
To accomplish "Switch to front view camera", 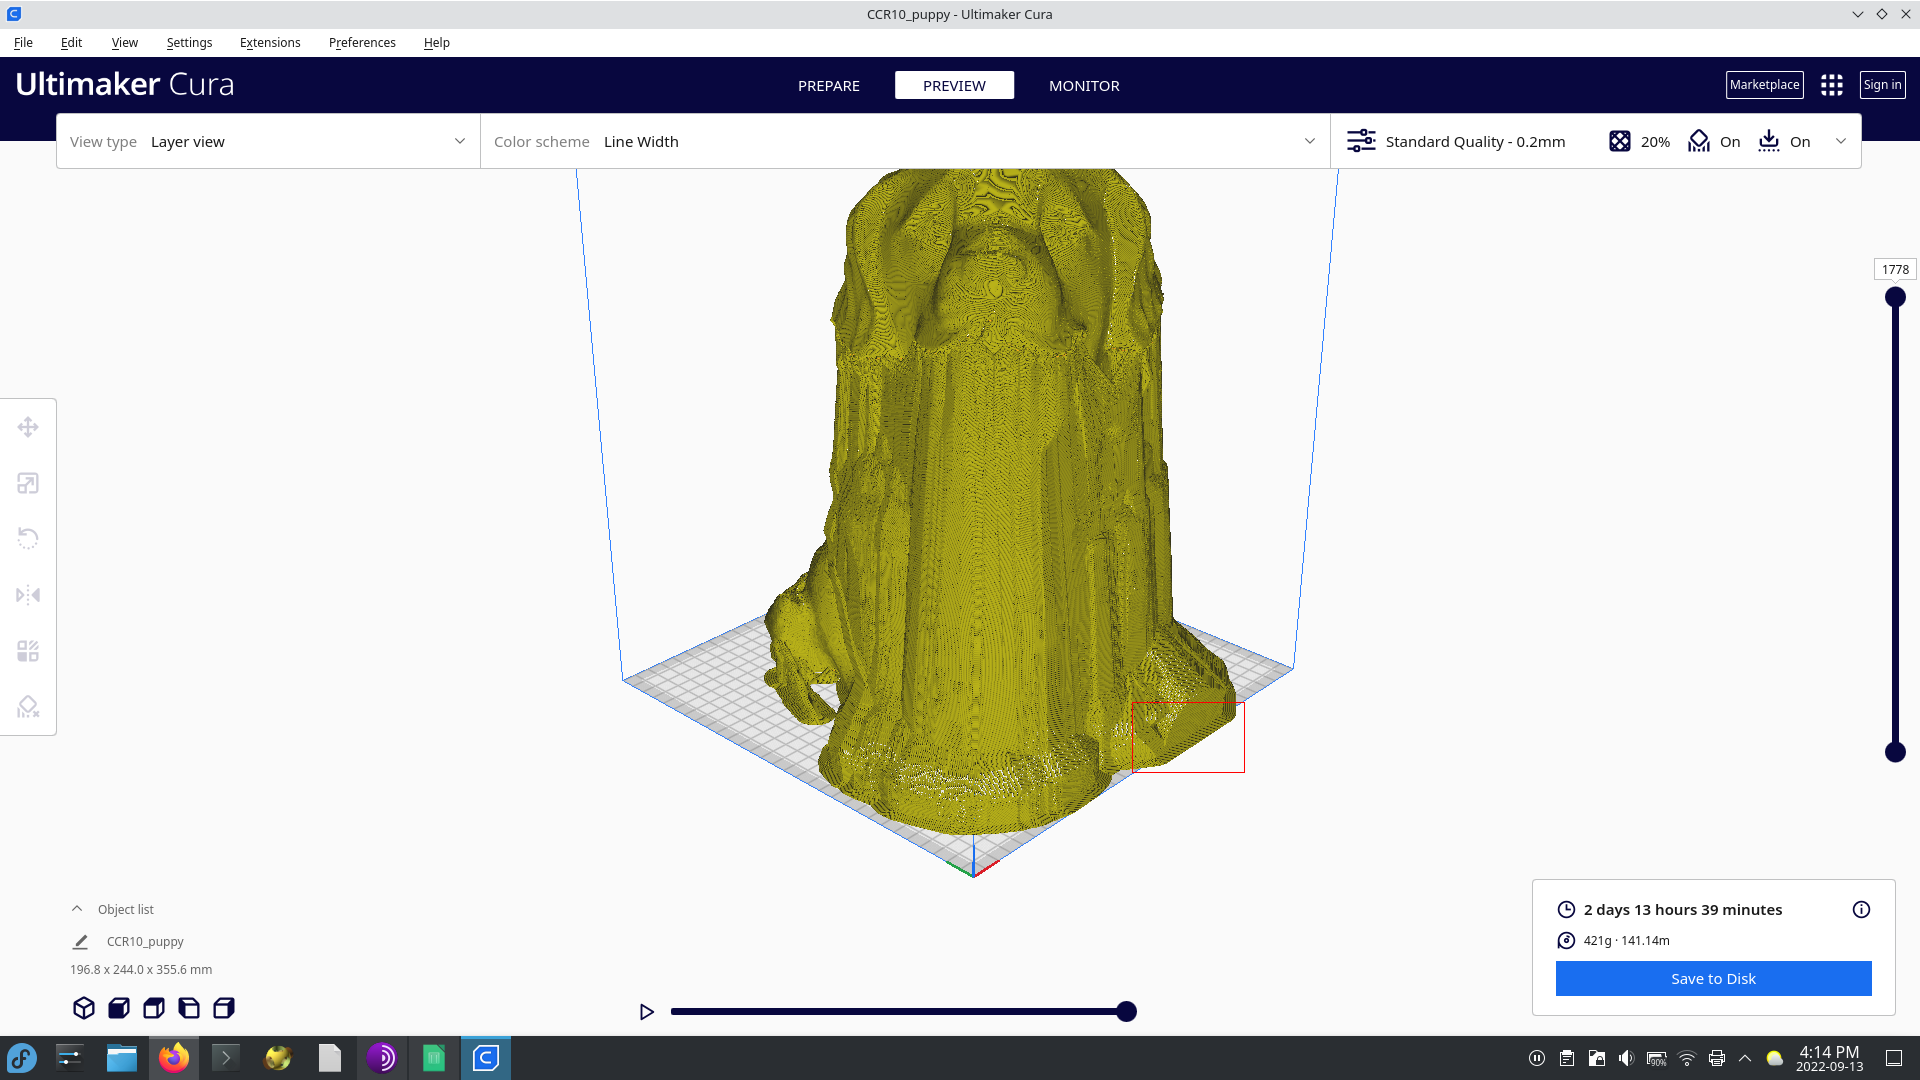I will [x=119, y=1008].
